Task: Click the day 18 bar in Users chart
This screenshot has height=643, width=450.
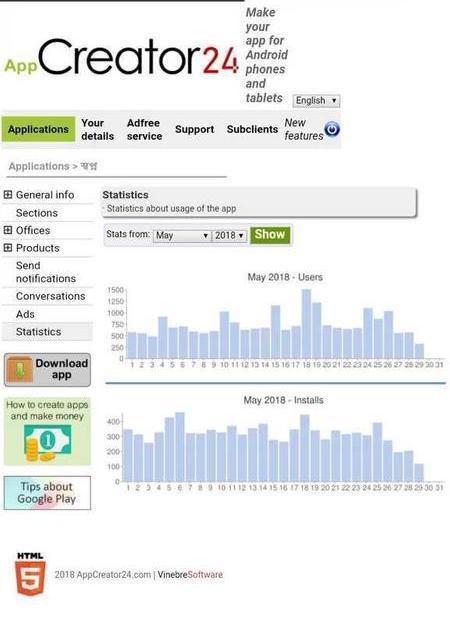Action: [x=306, y=324]
